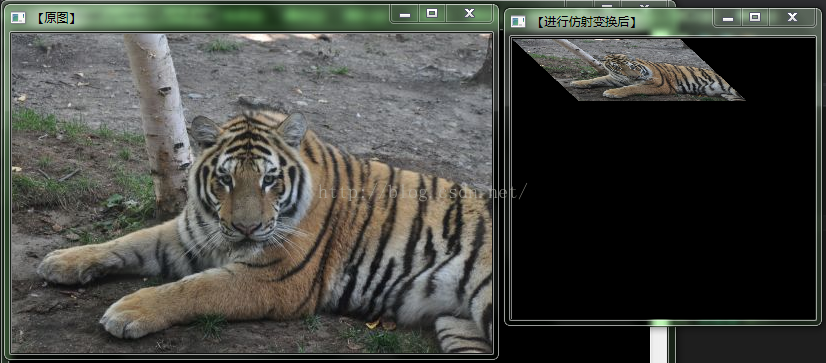Close the 【进行仿射变换后】 window
The image size is (826, 363).
click(x=792, y=17)
